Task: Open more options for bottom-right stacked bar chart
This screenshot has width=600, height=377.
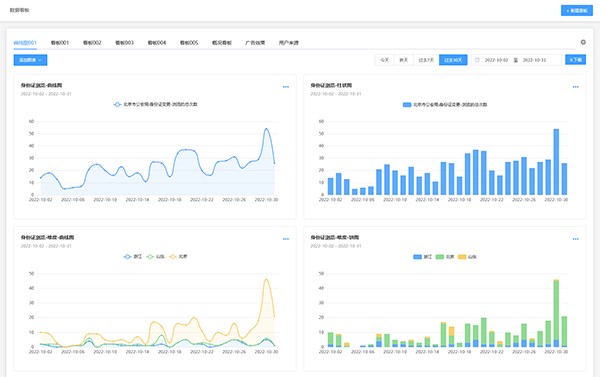Action: [576, 239]
